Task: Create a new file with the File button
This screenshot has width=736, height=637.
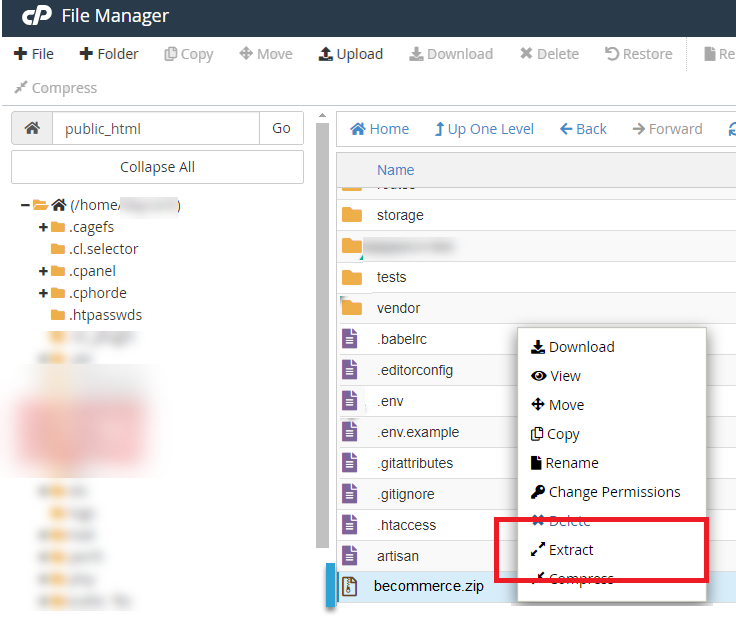Action: point(34,54)
